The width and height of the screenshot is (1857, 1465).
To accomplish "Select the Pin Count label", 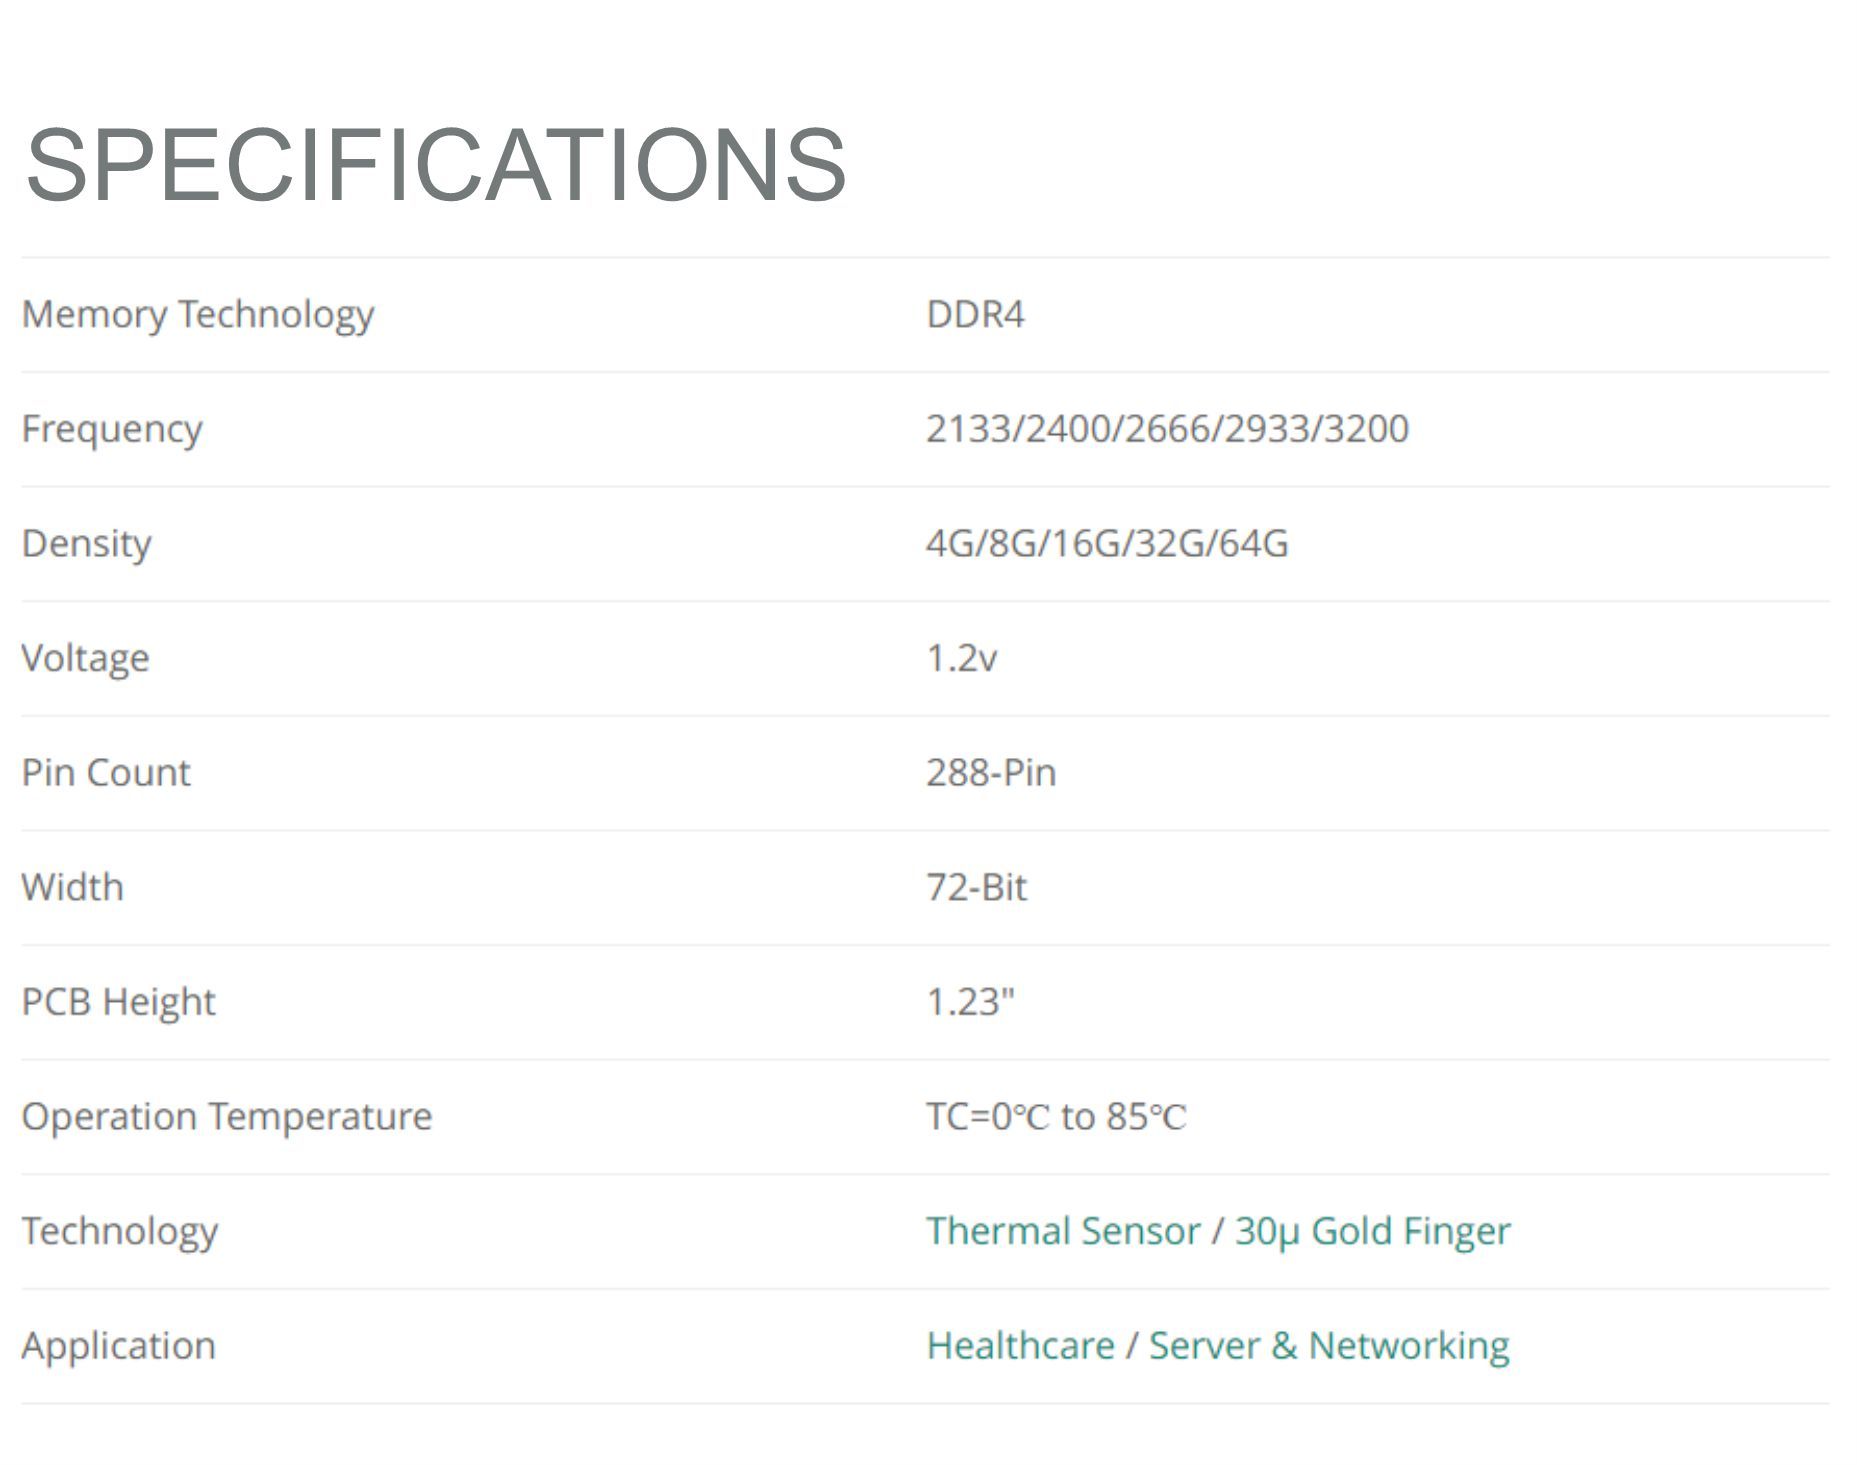I will 106,773.
